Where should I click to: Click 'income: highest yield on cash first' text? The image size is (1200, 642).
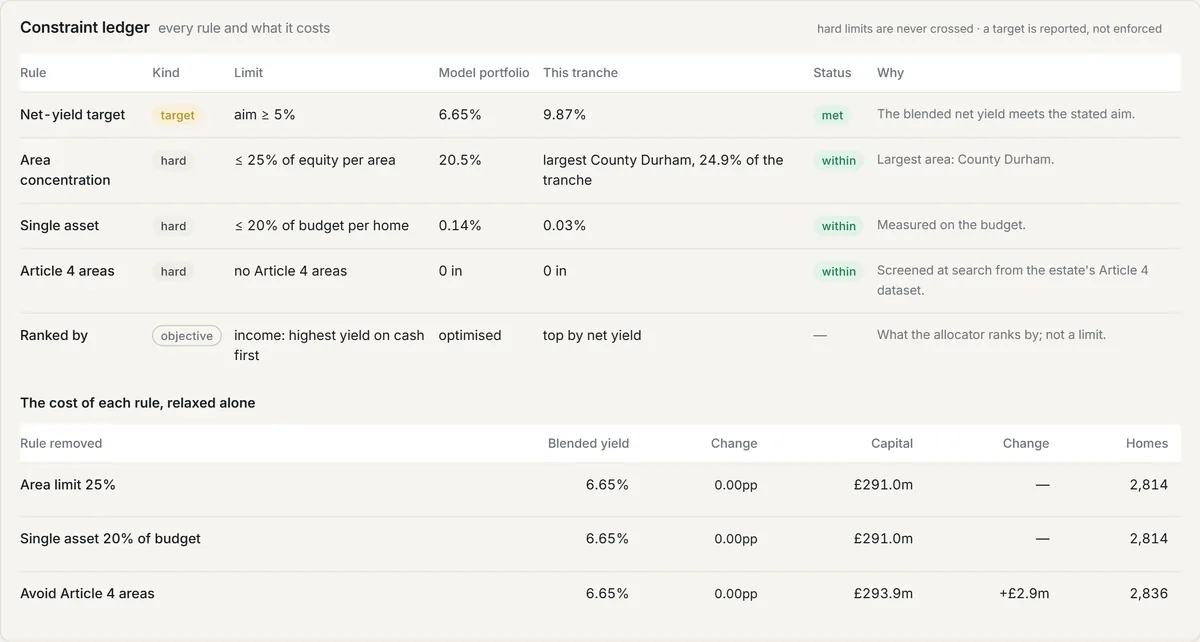(x=329, y=345)
